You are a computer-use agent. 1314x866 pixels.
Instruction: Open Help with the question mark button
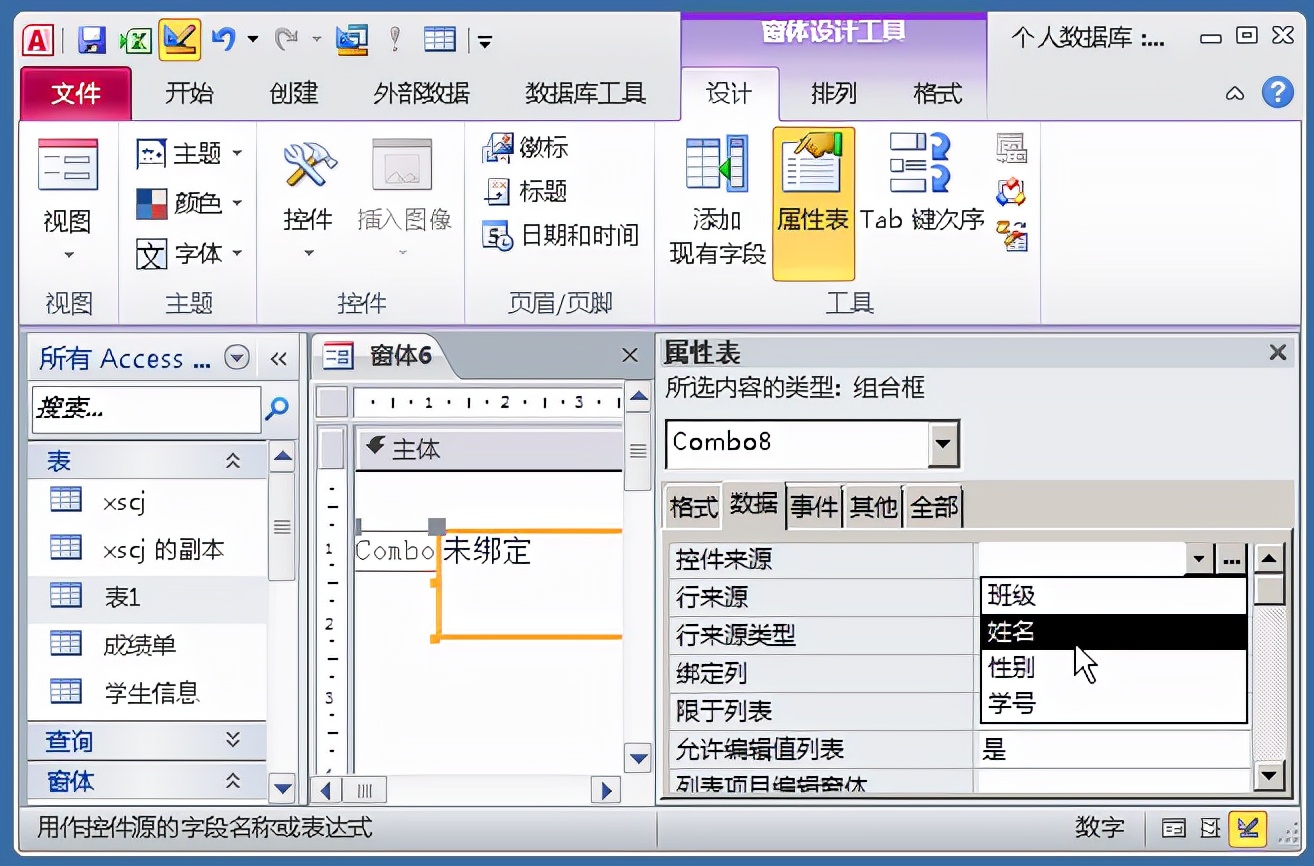1278,94
